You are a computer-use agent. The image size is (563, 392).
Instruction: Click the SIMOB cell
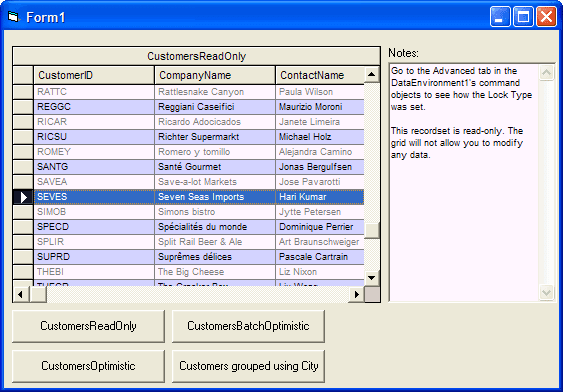(94, 212)
